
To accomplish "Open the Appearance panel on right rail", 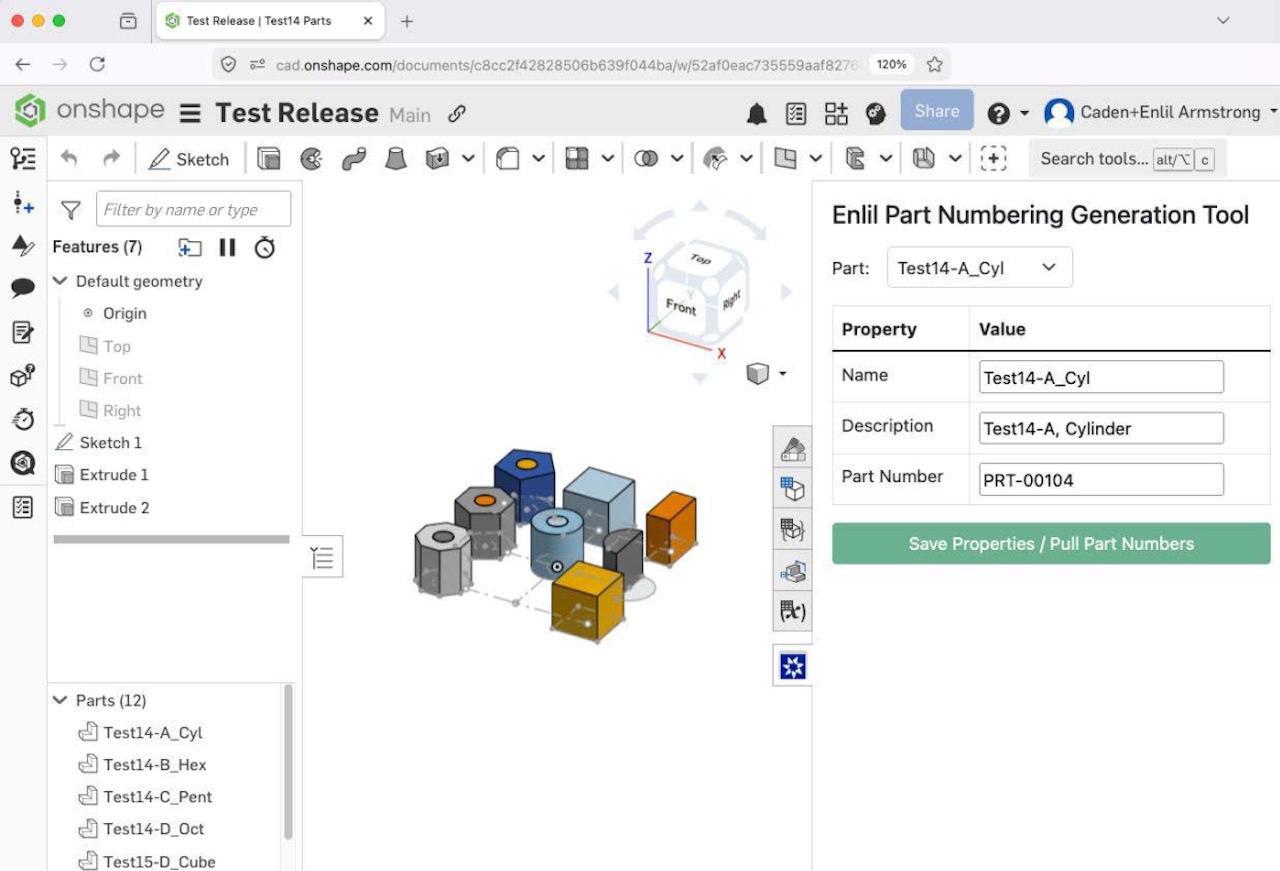I will click(x=793, y=448).
